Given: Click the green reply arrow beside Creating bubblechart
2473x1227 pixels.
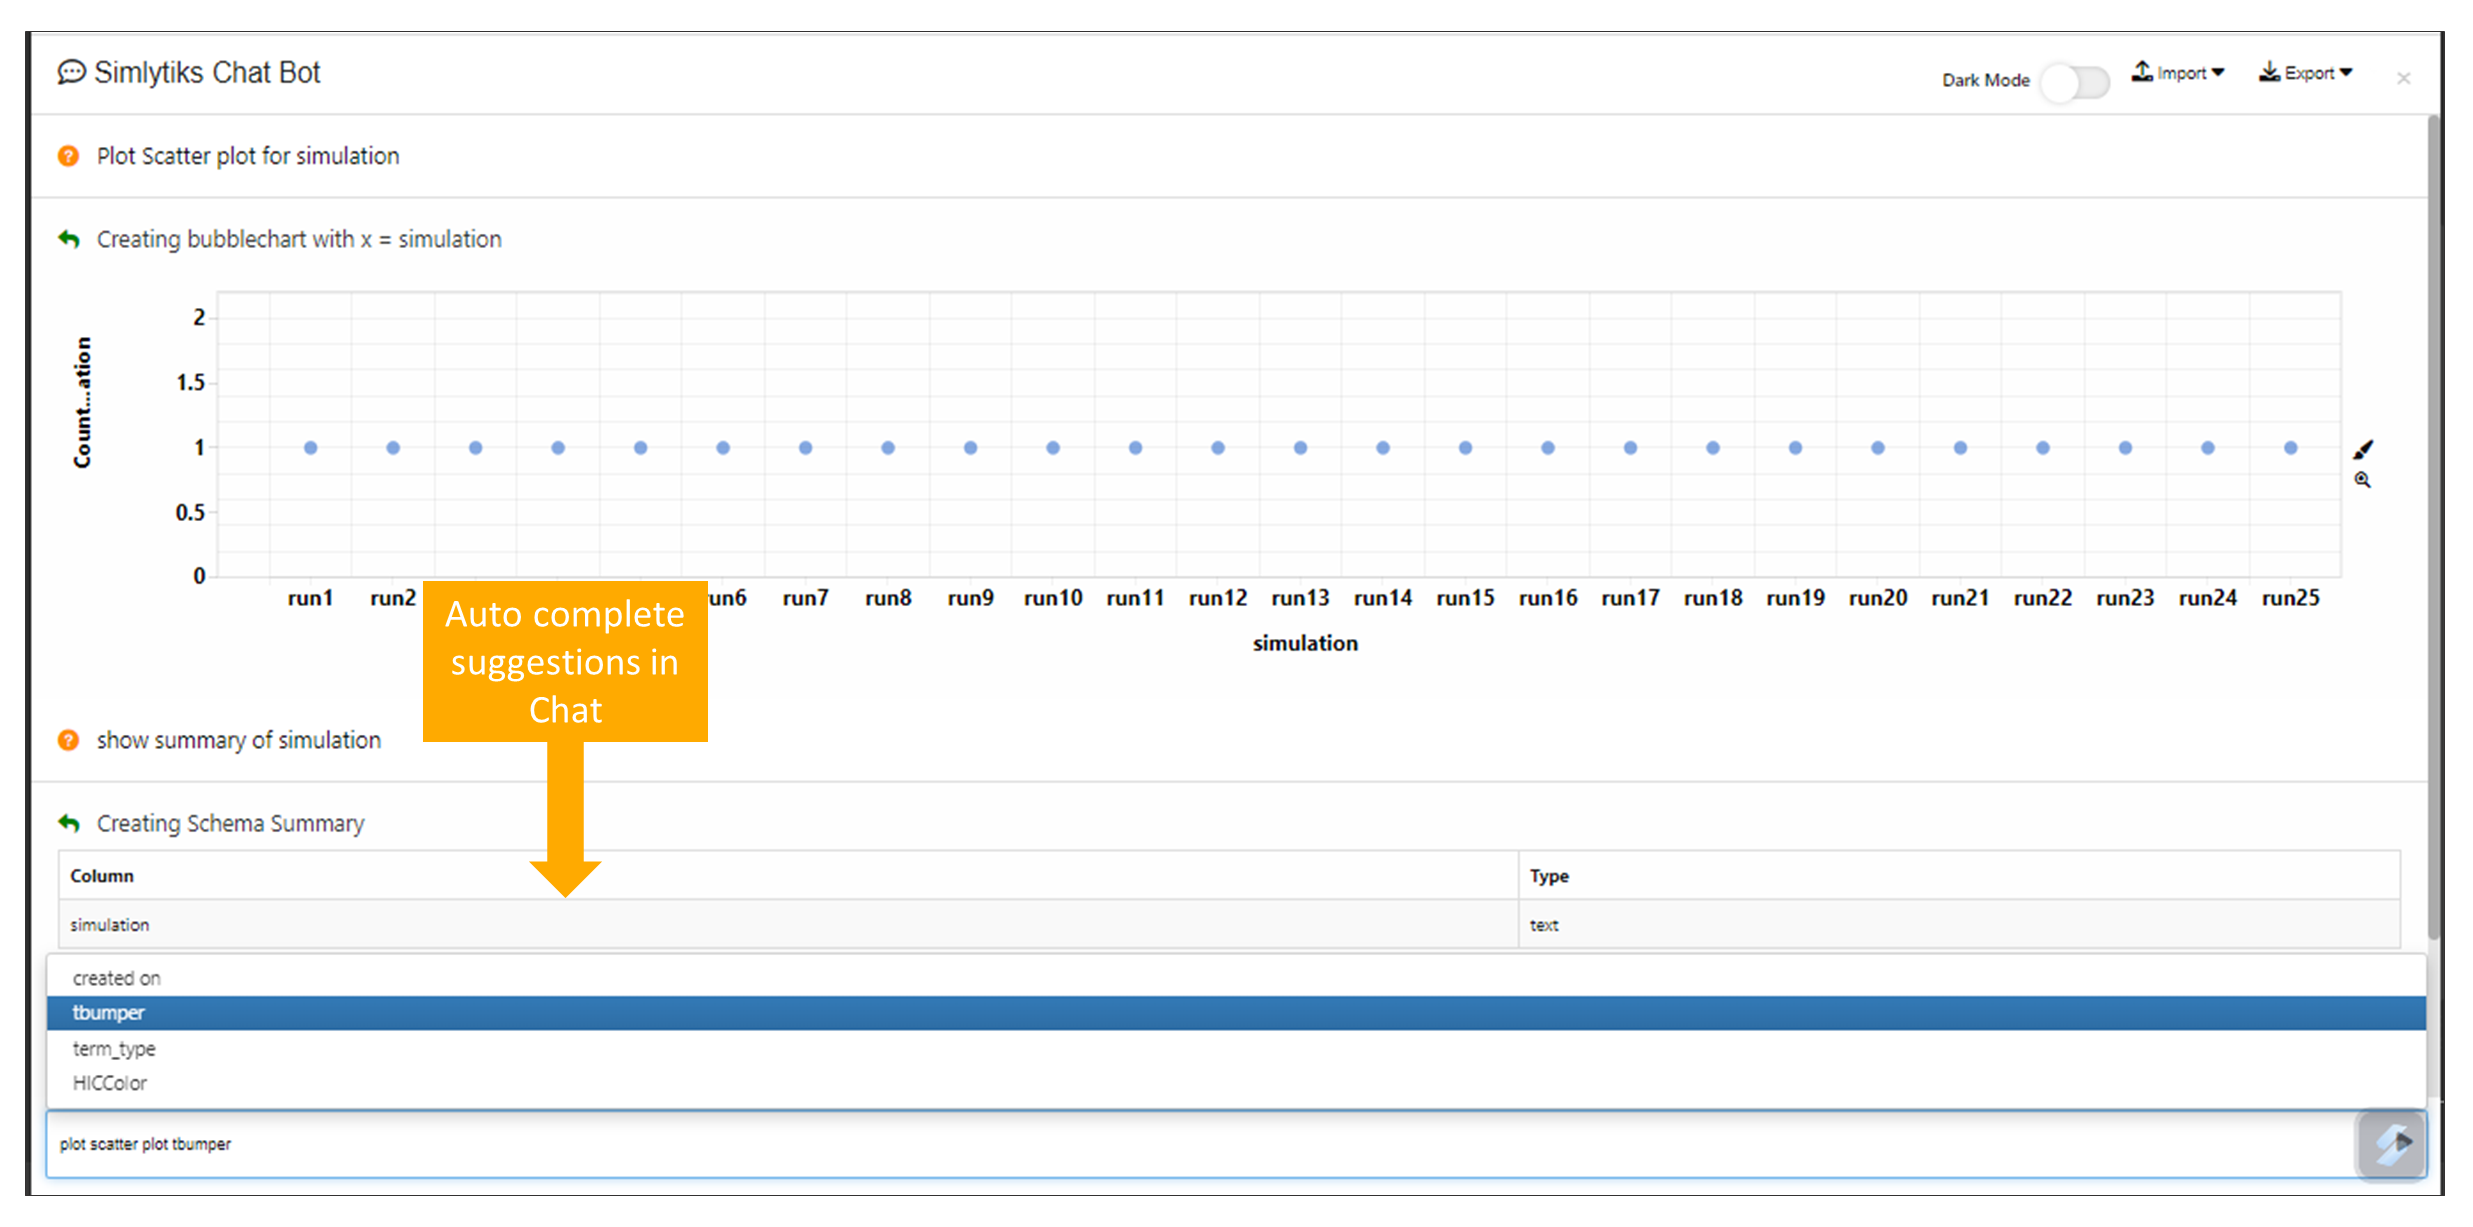Looking at the screenshot, I should pos(68,239).
